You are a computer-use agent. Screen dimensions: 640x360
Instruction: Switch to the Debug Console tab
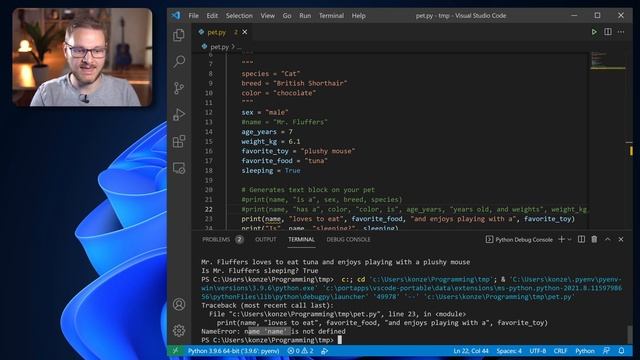348,240
